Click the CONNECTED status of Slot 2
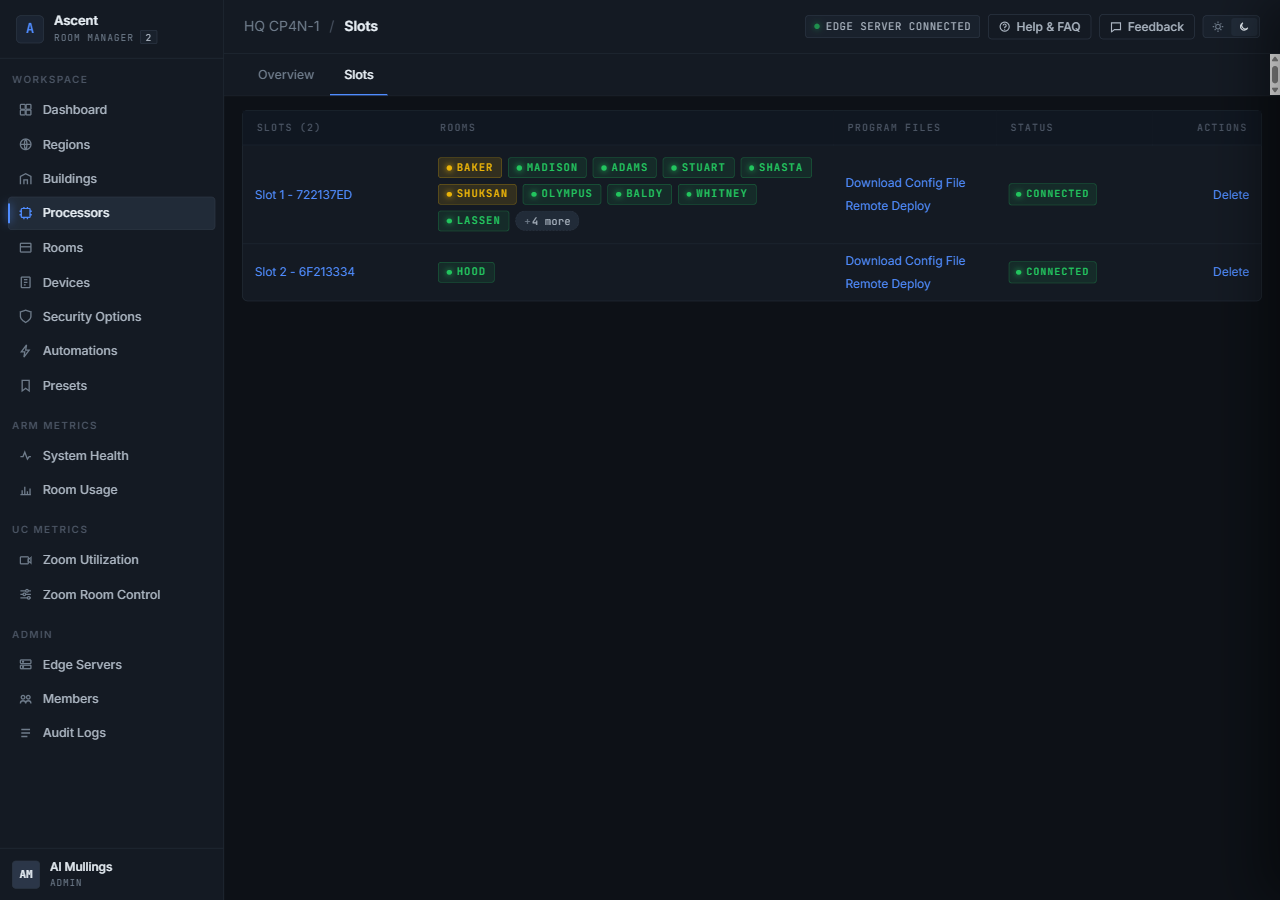1280x900 pixels. [x=1052, y=272]
